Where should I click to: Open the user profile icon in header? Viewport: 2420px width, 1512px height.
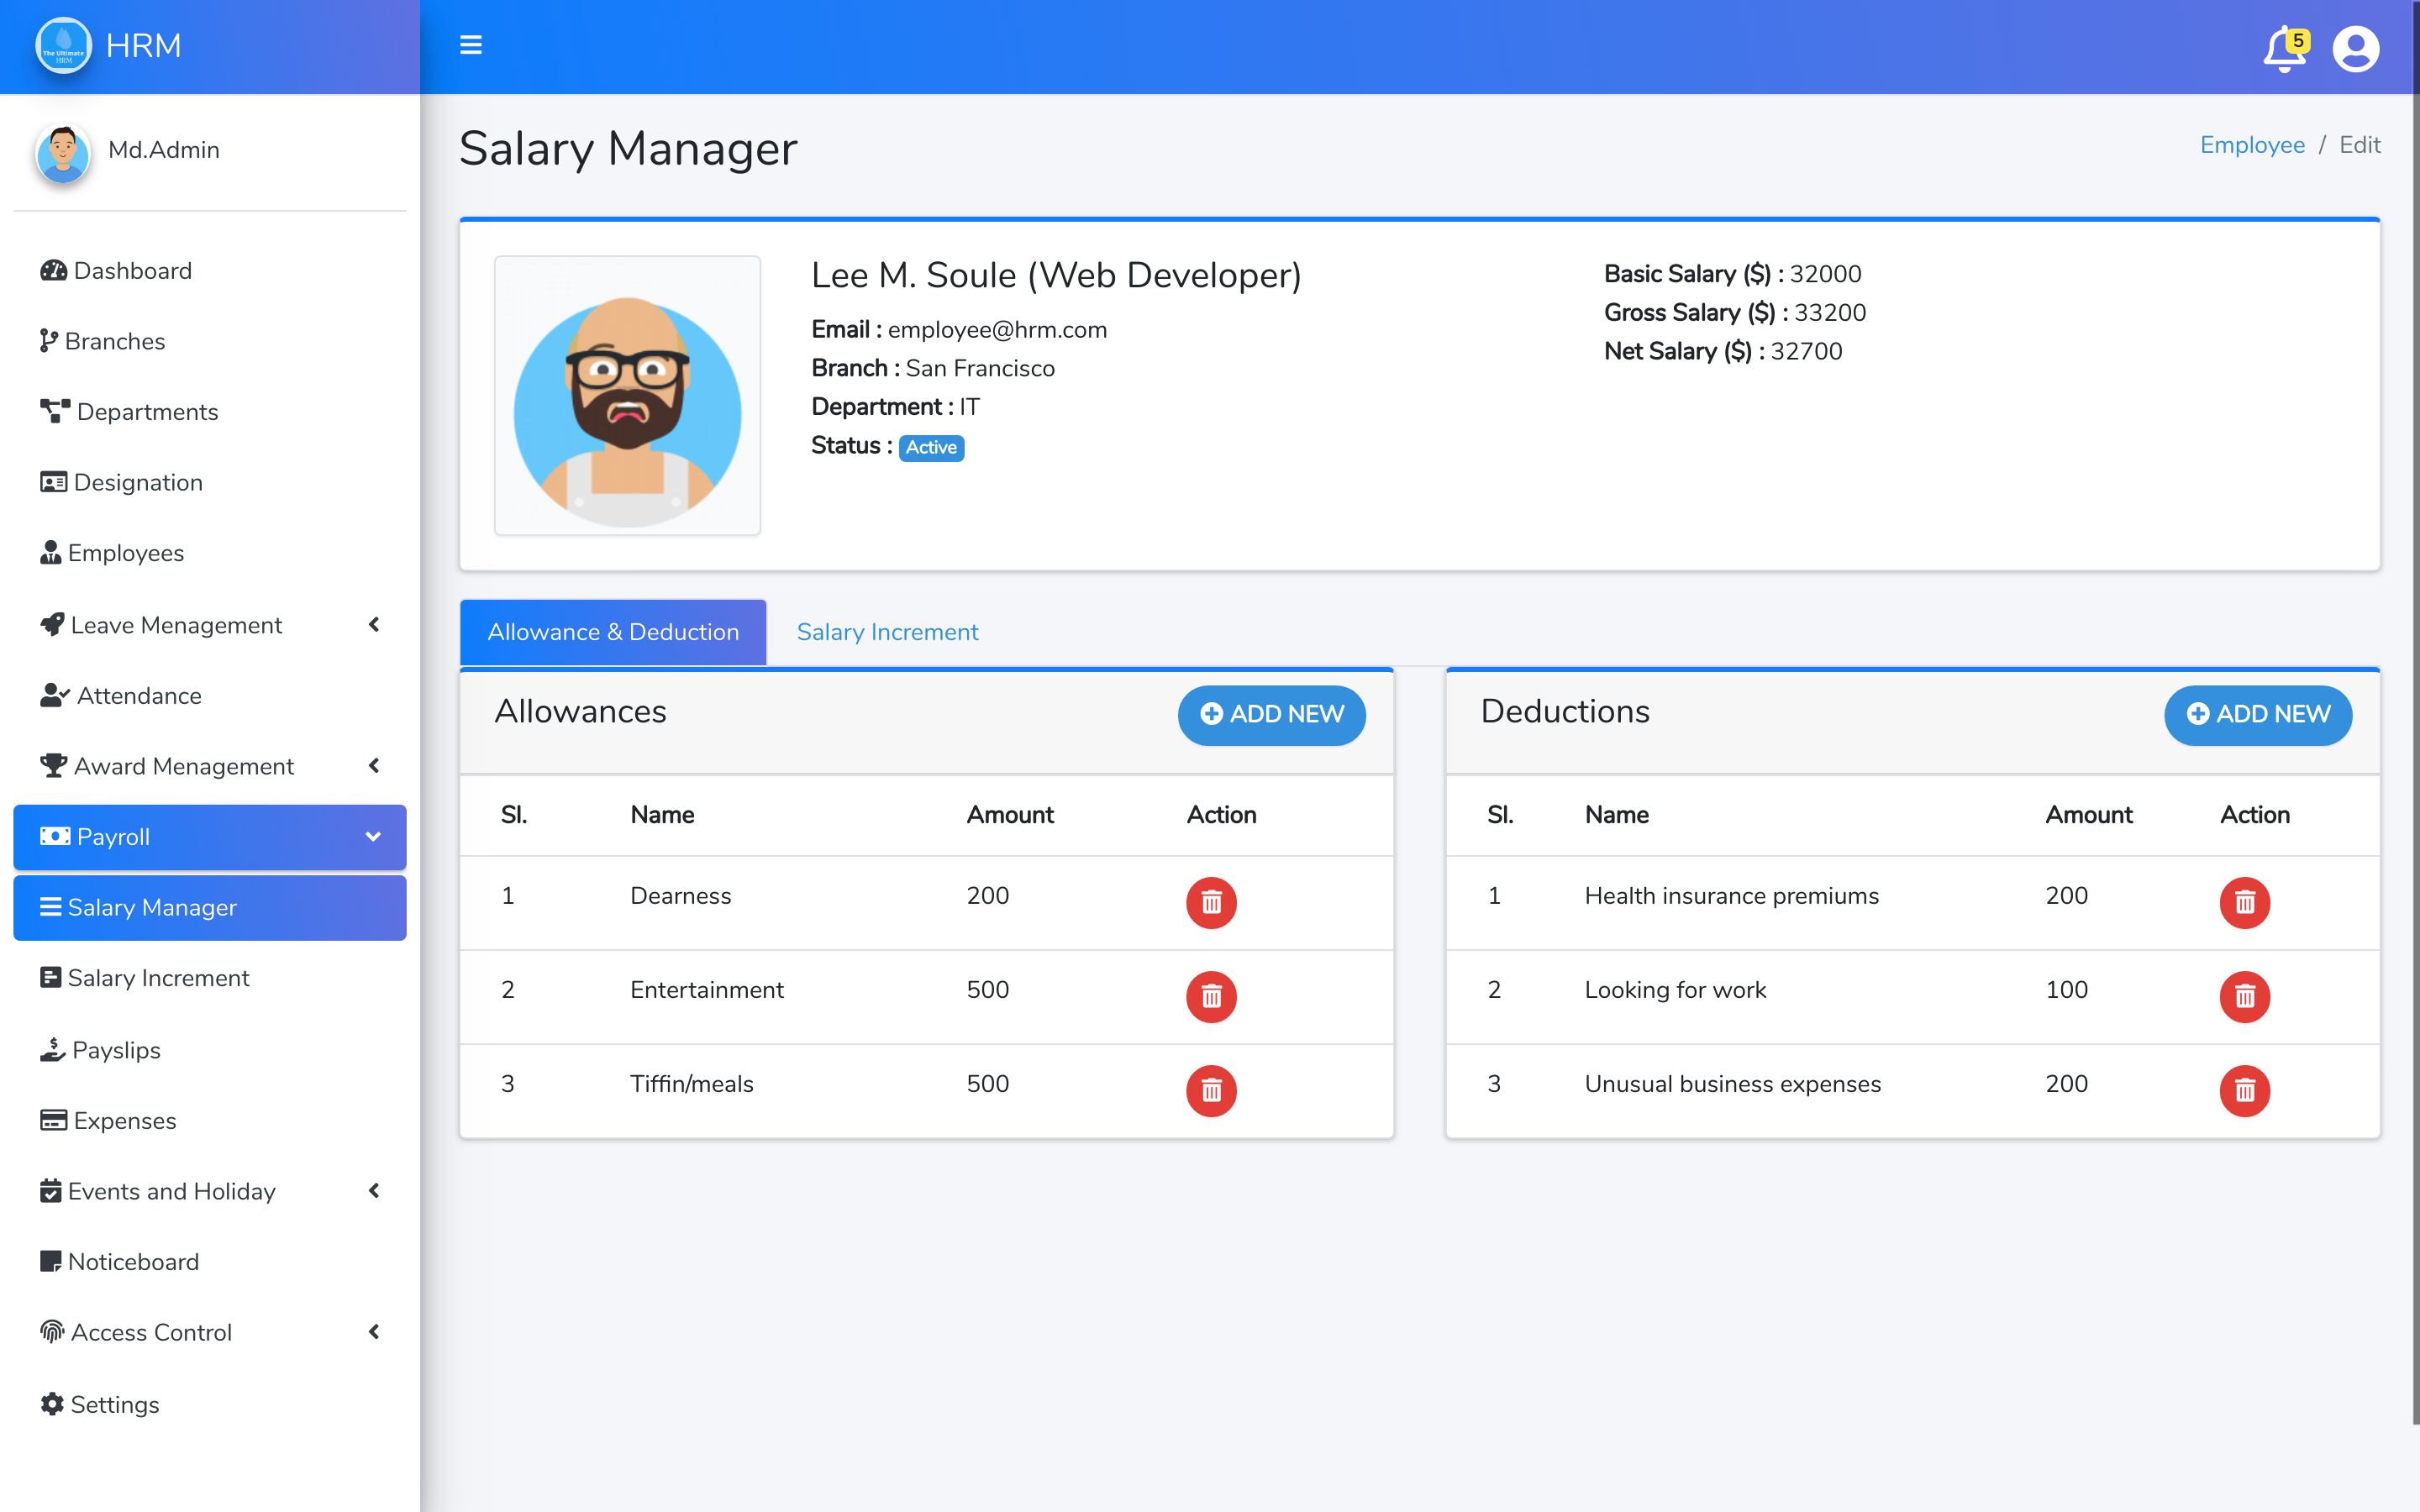pos(2355,49)
